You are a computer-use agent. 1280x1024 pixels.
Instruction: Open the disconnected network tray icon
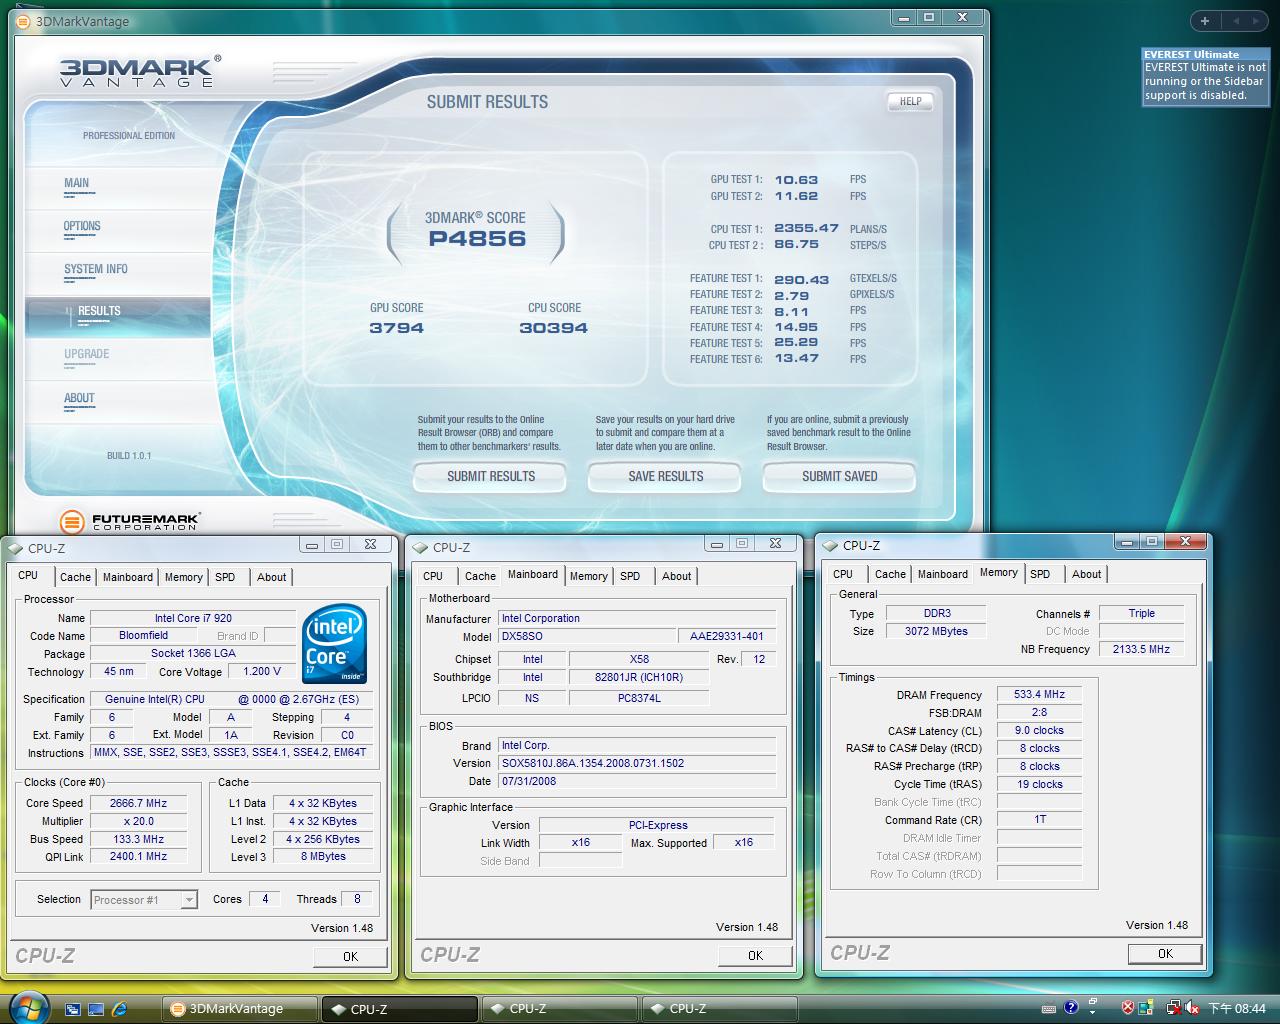[1175, 1008]
